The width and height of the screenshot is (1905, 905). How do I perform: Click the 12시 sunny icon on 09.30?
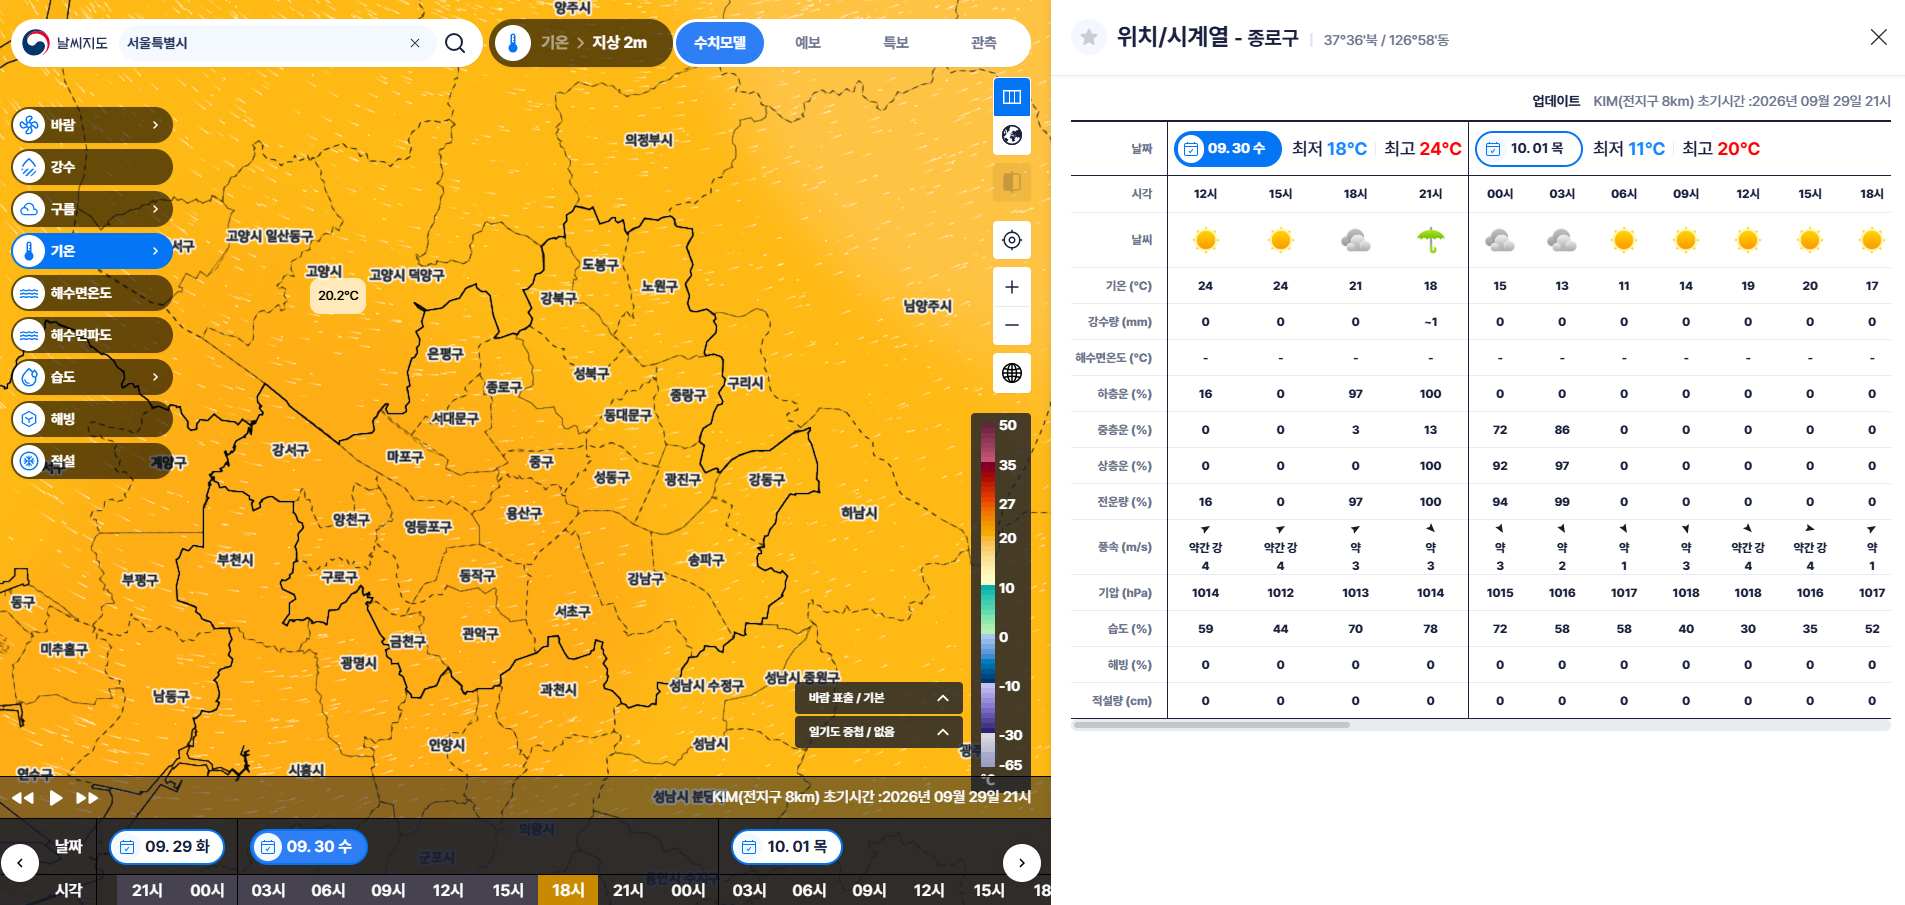pos(1206,240)
